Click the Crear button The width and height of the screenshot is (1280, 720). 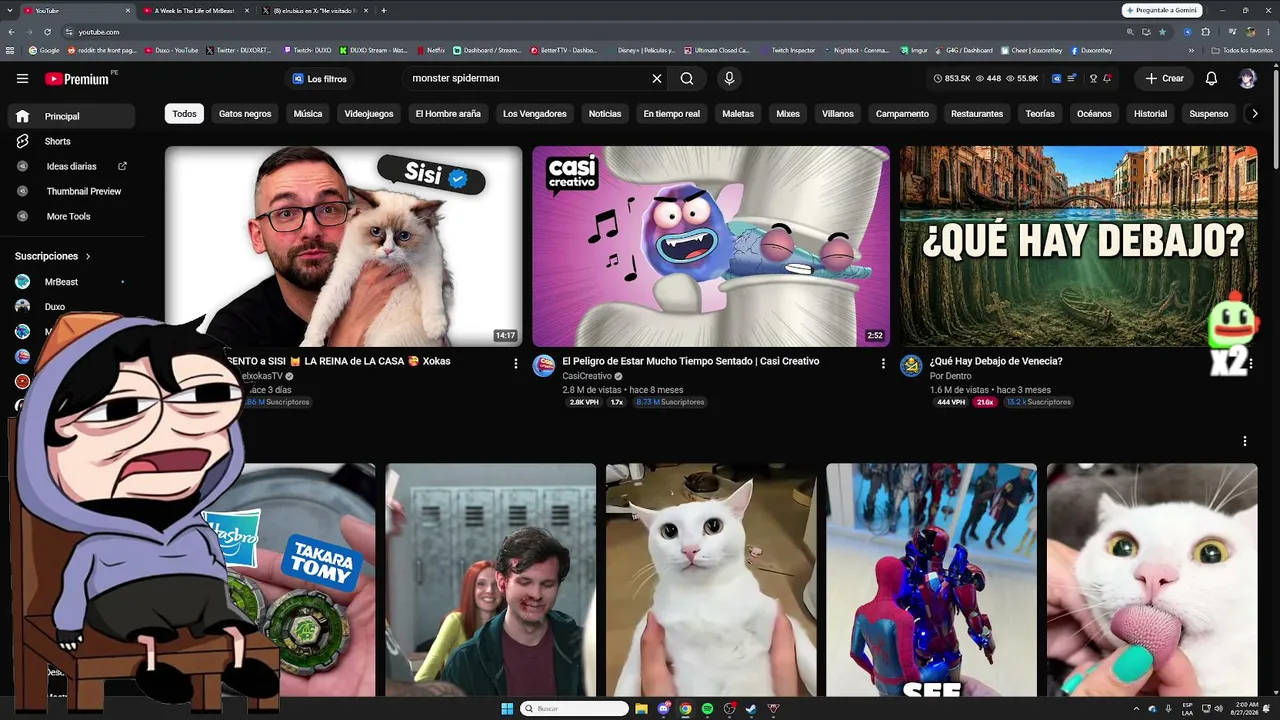click(x=1165, y=78)
